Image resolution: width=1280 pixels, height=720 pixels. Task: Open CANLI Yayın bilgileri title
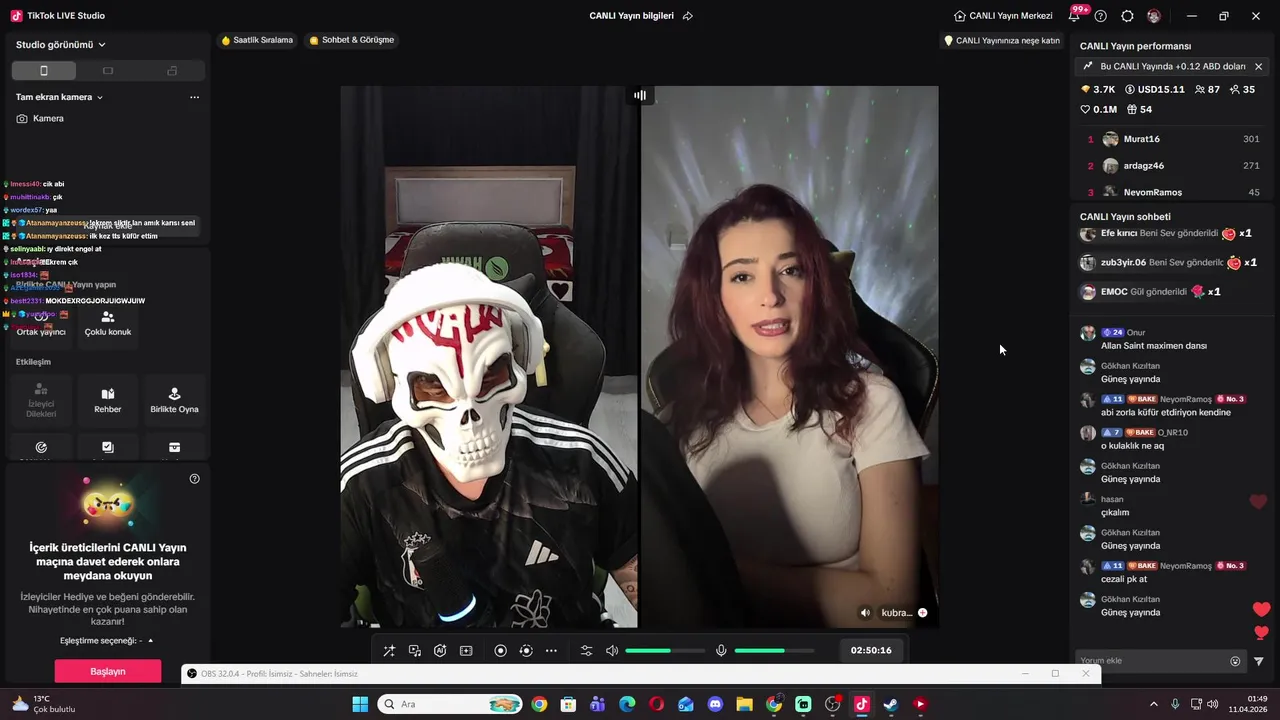pyautogui.click(x=631, y=16)
